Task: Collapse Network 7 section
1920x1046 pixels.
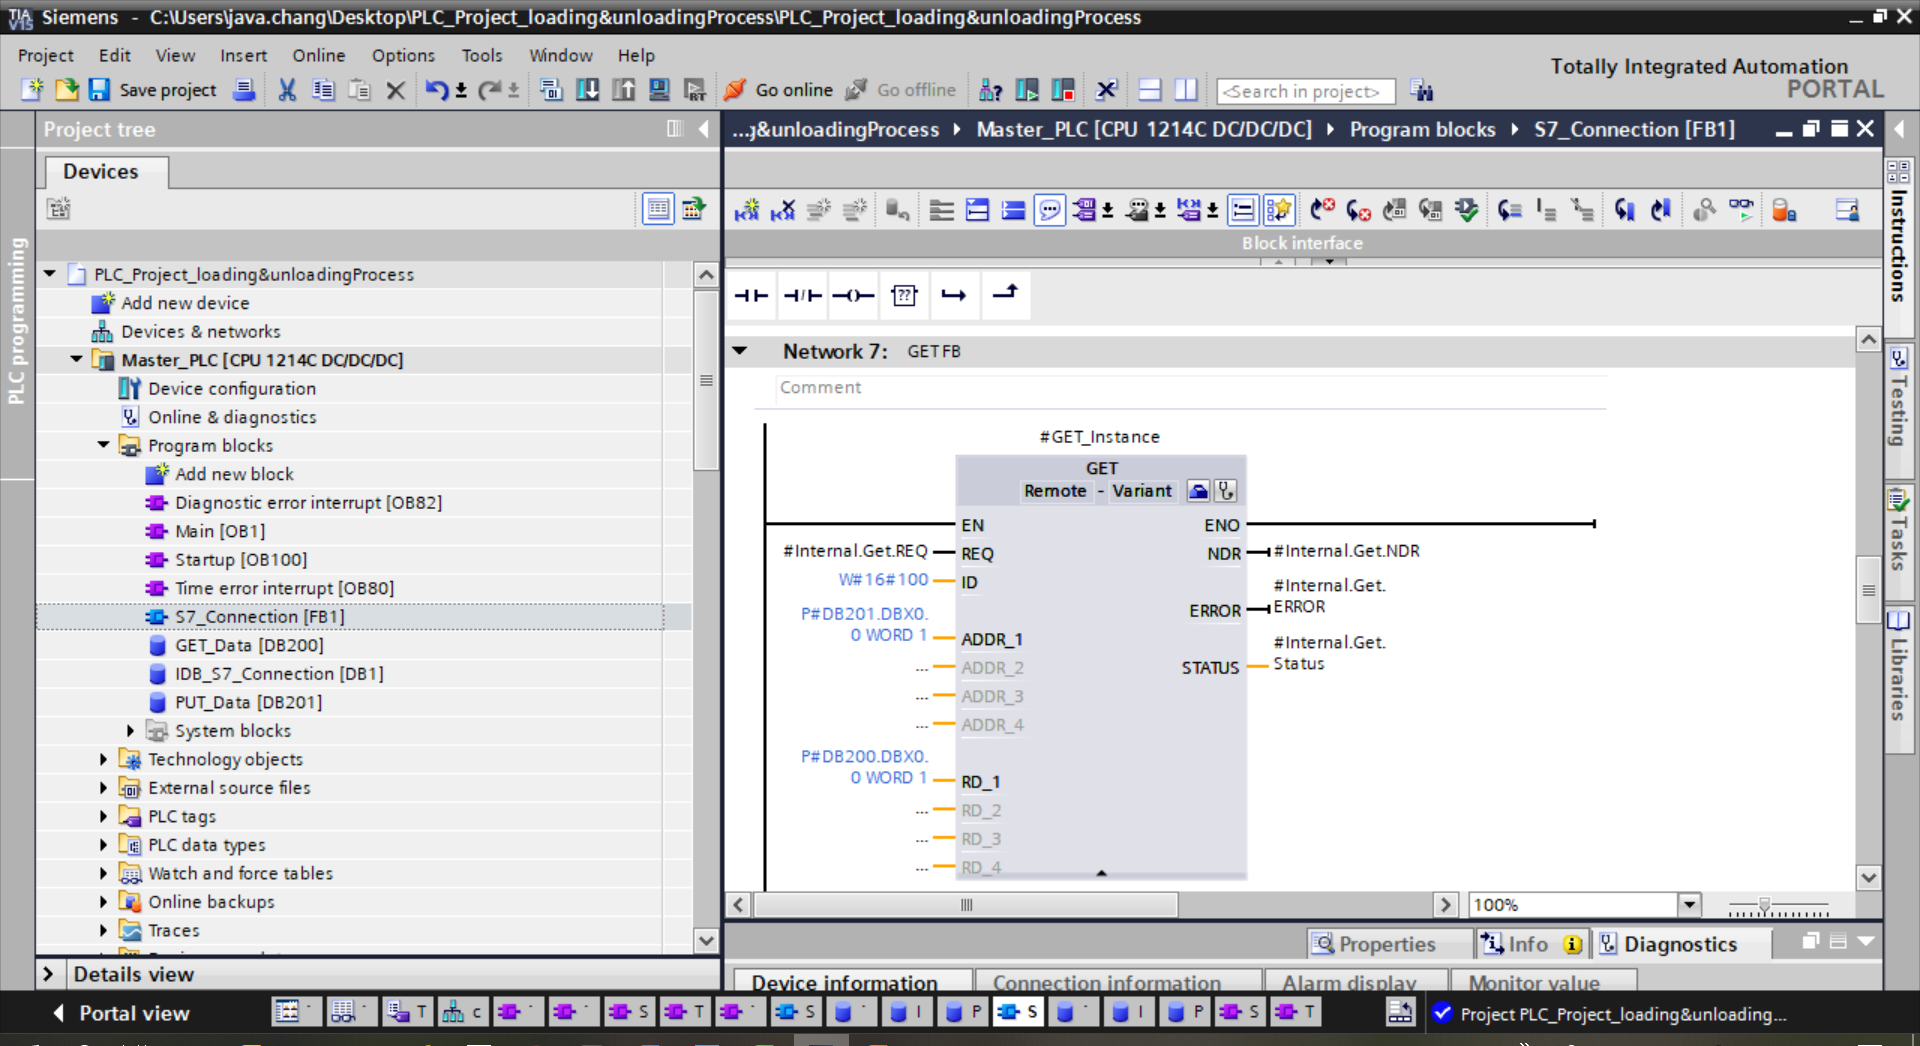Action: [x=740, y=351]
